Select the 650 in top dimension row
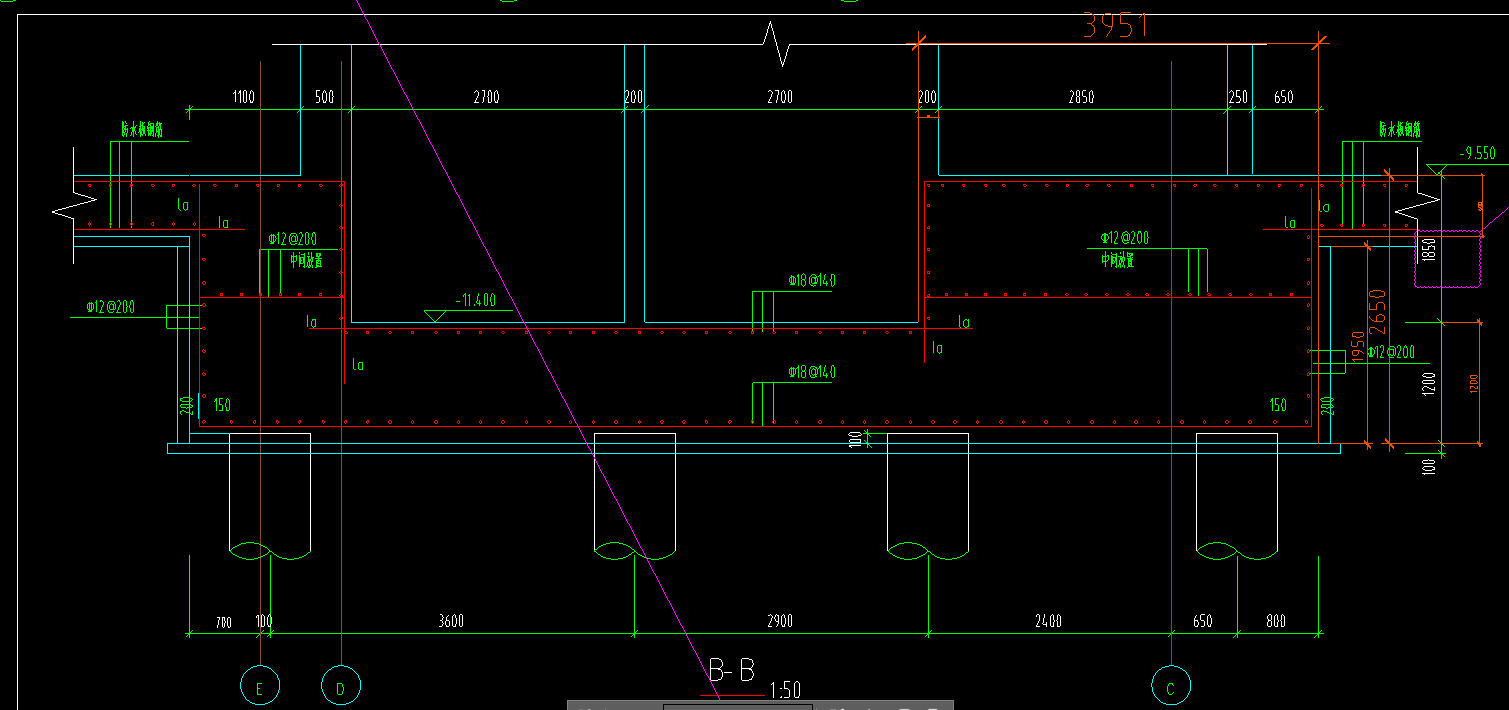Screen dimensions: 1509x710 (1283, 97)
